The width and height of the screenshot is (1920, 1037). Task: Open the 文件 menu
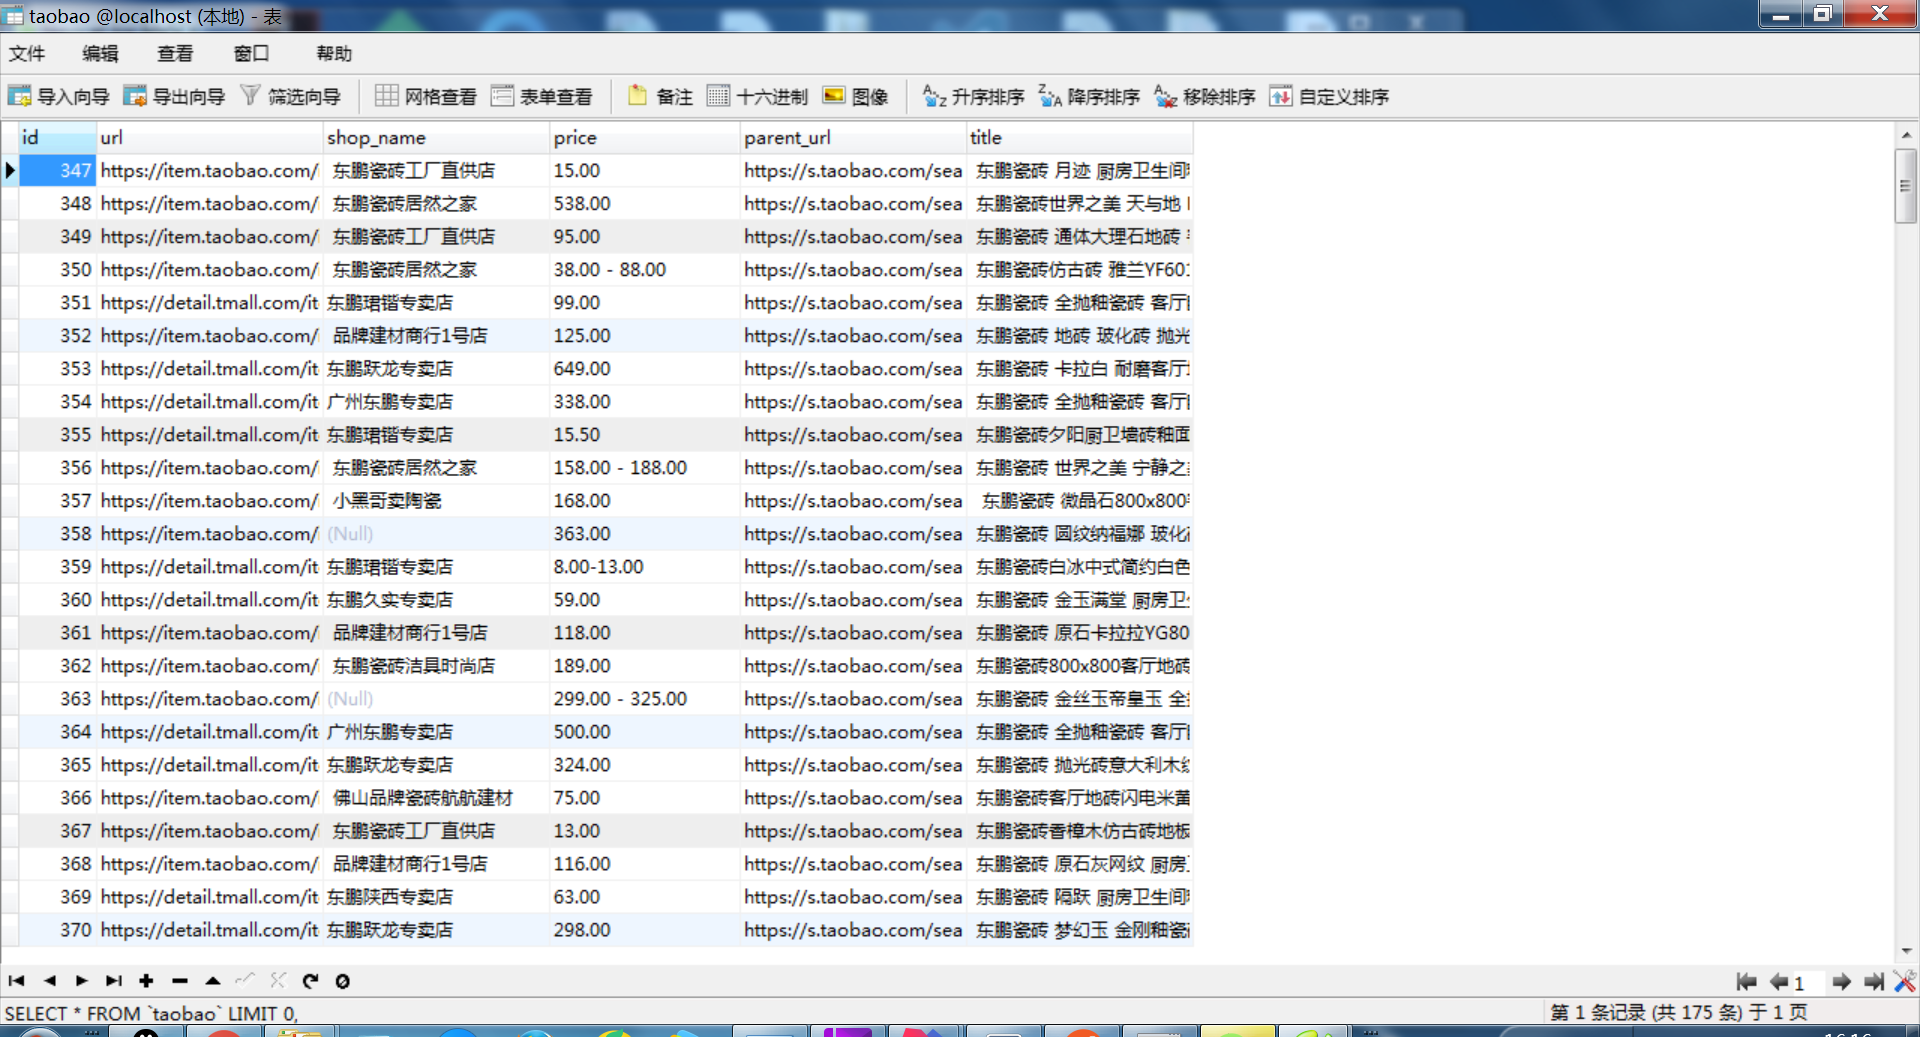coord(27,53)
